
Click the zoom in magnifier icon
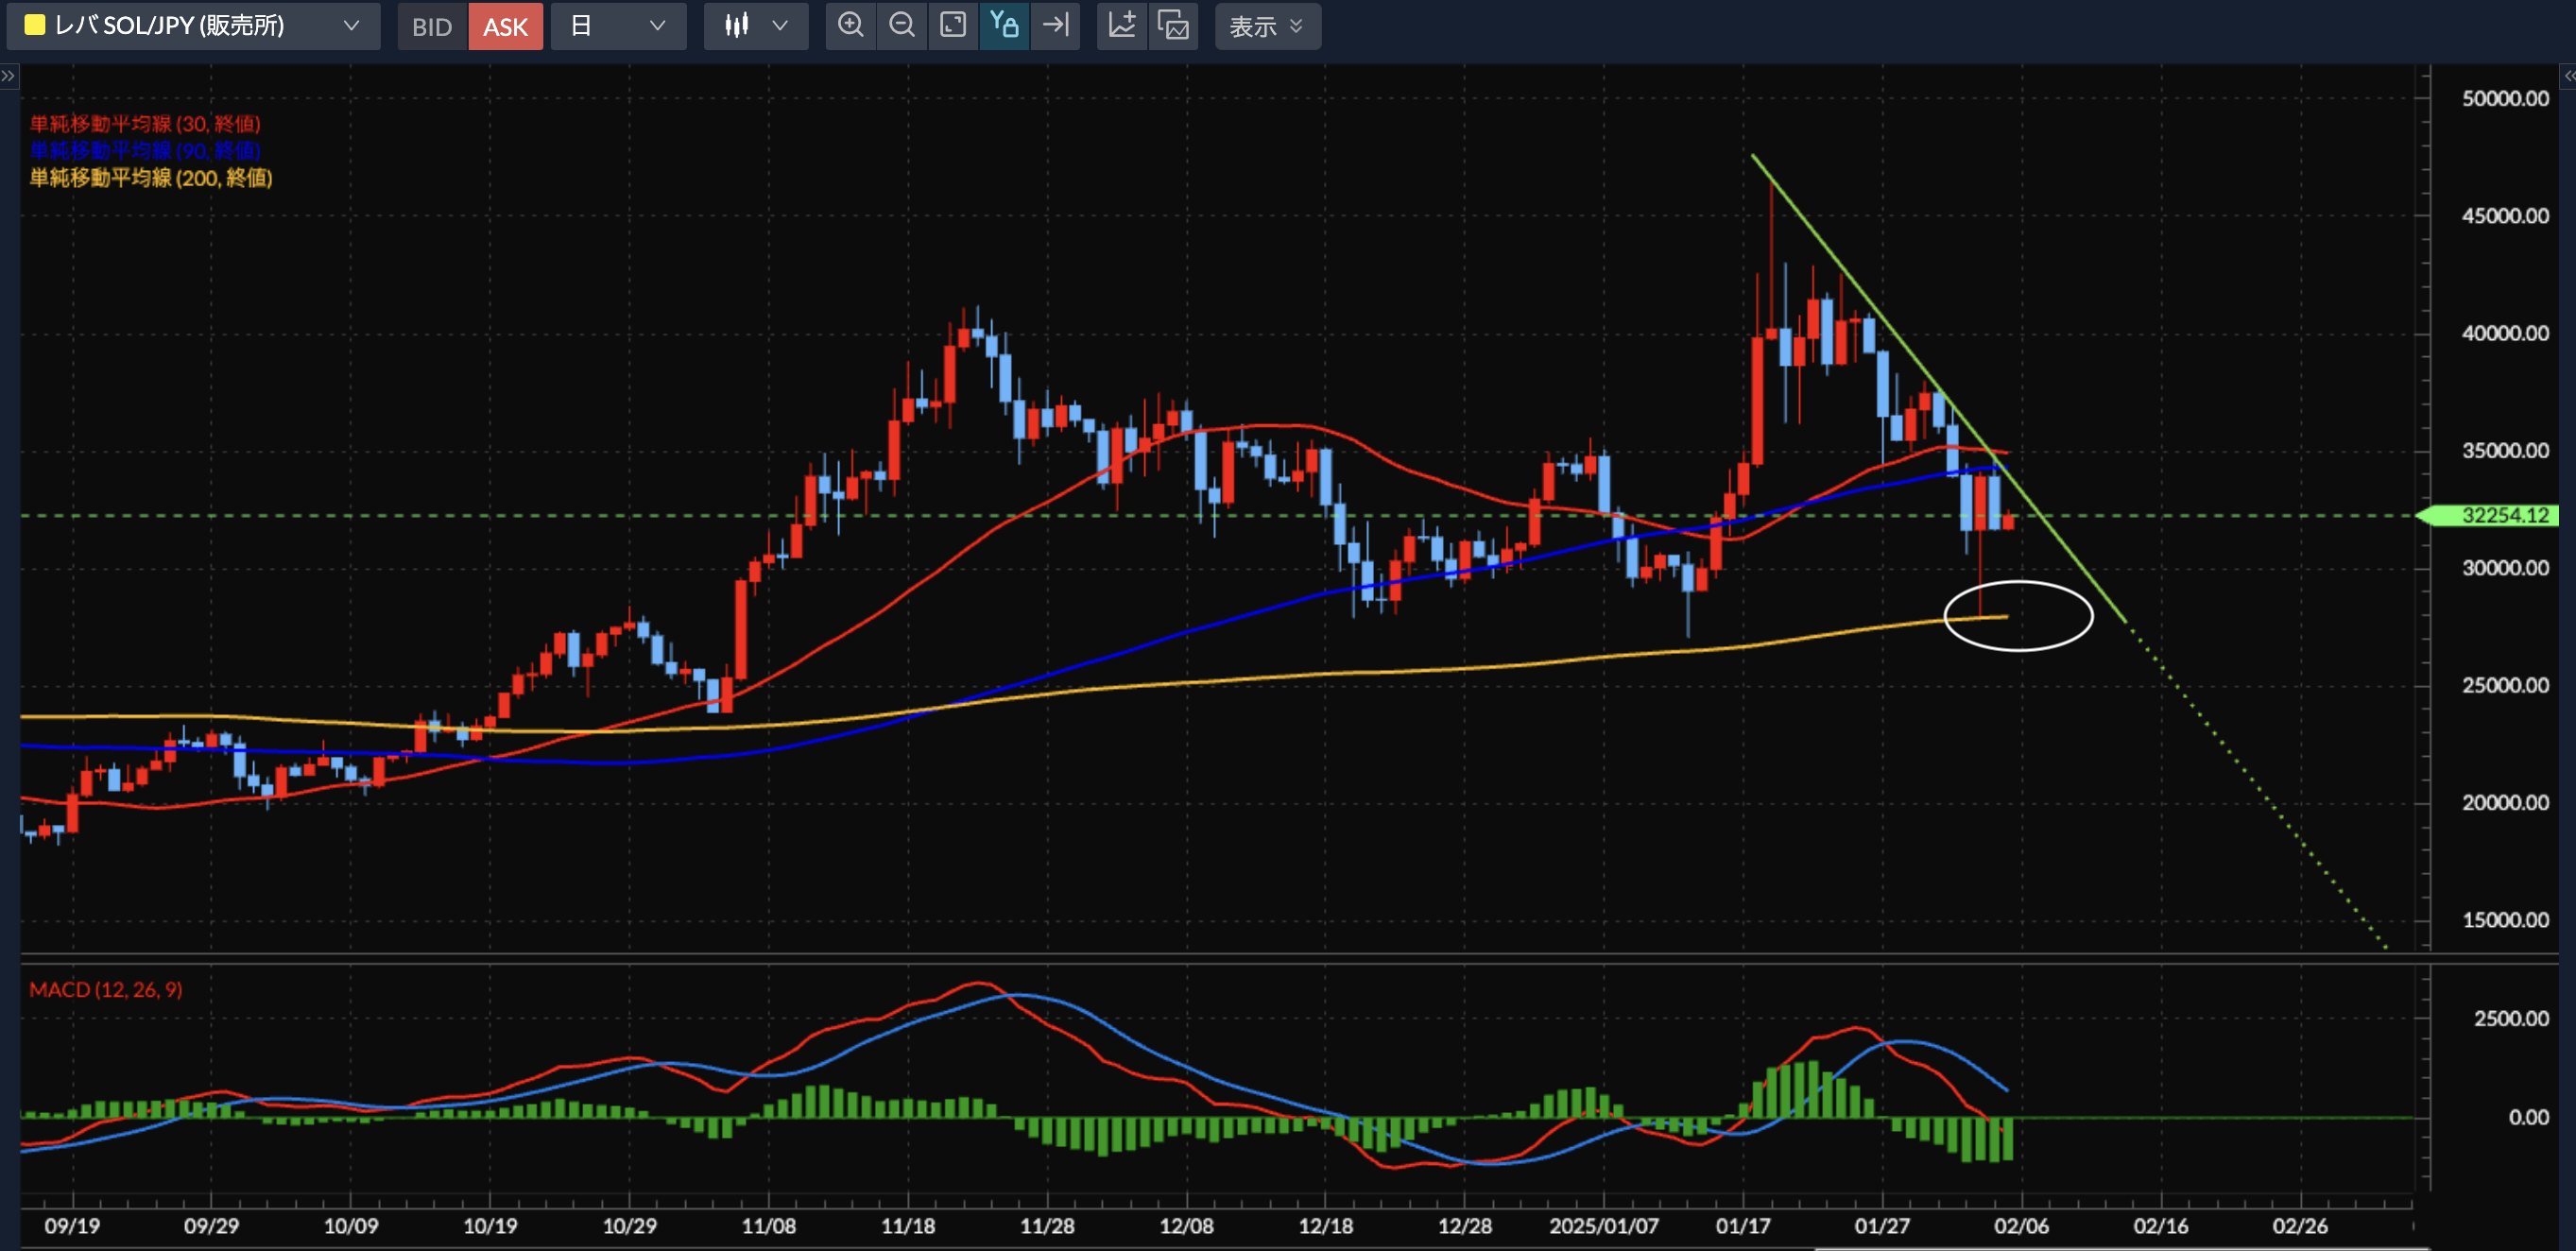coord(851,26)
